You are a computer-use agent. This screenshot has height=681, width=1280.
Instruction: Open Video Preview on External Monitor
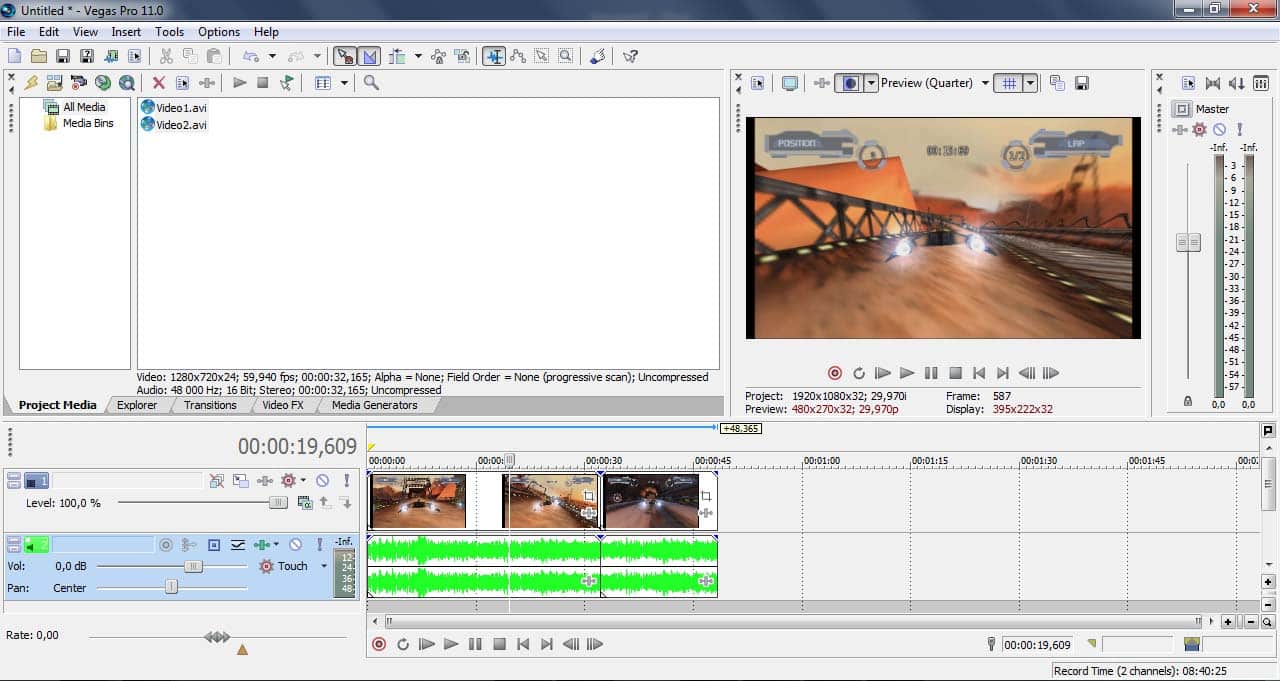(790, 83)
